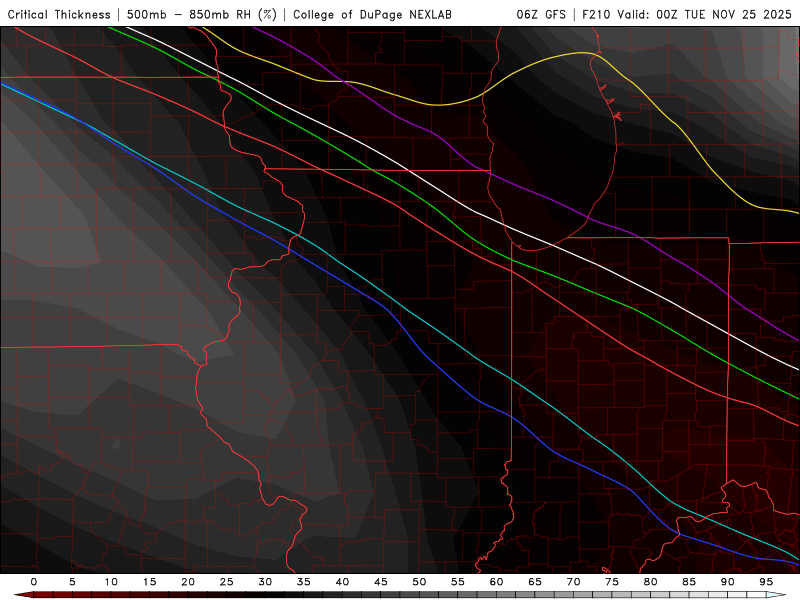Click the "F210" forecast hour text
This screenshot has height=600, width=800.
coord(597,14)
